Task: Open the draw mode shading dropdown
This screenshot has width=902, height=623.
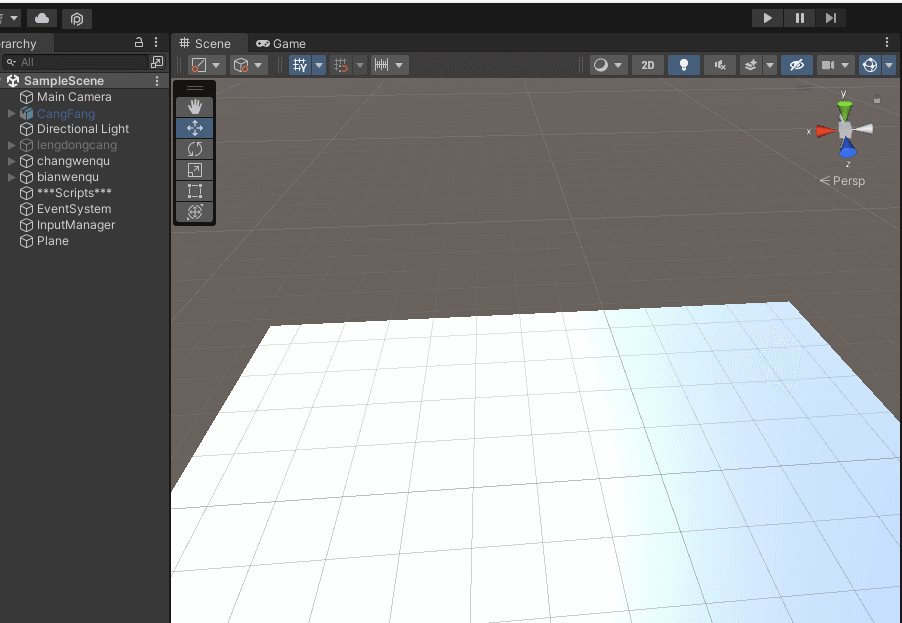Action: click(x=618, y=65)
